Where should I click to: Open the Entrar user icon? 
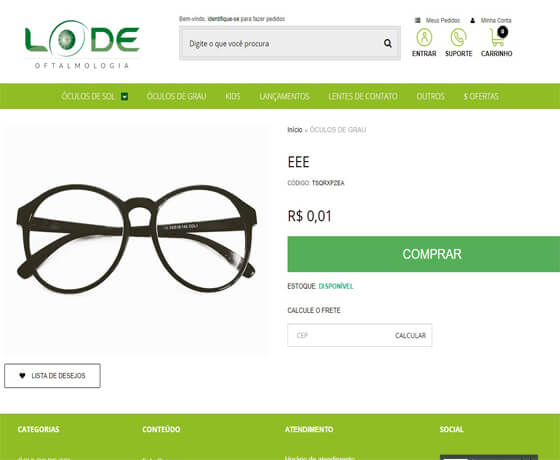point(424,37)
